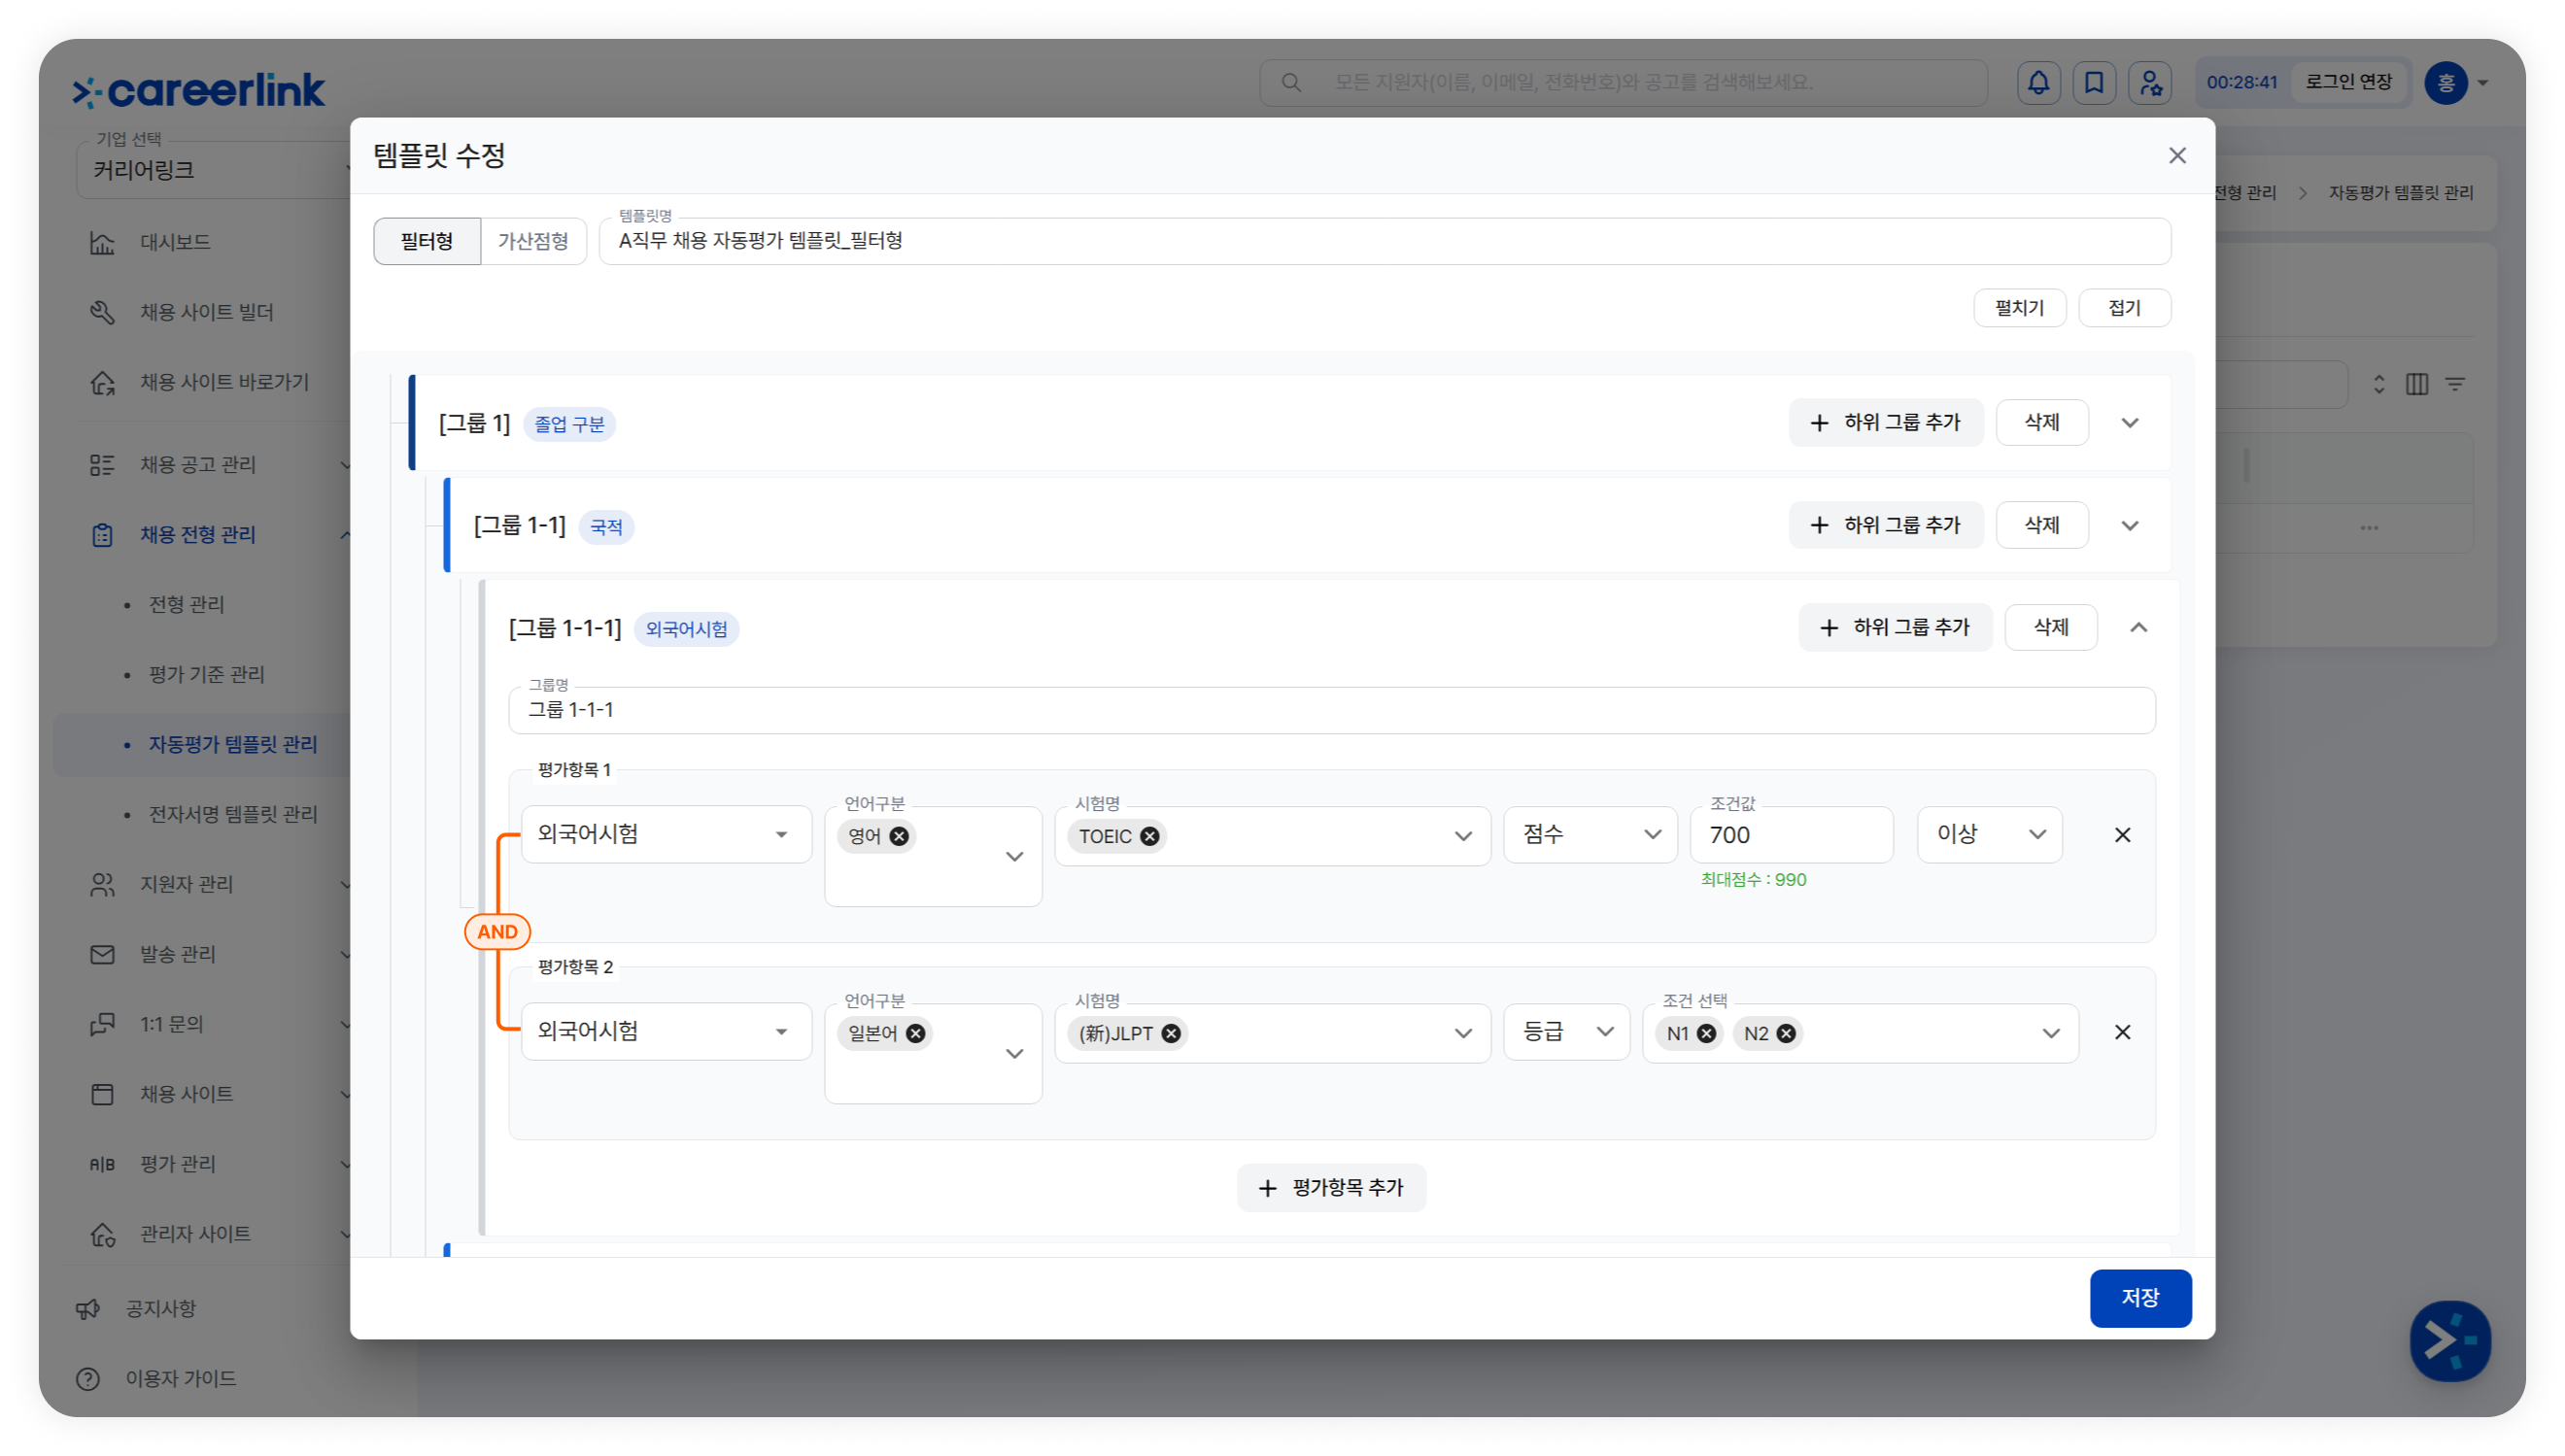Screen dimensions: 2565x1456
Task: Click the 발송 관리 envelope icon
Action: point(102,954)
